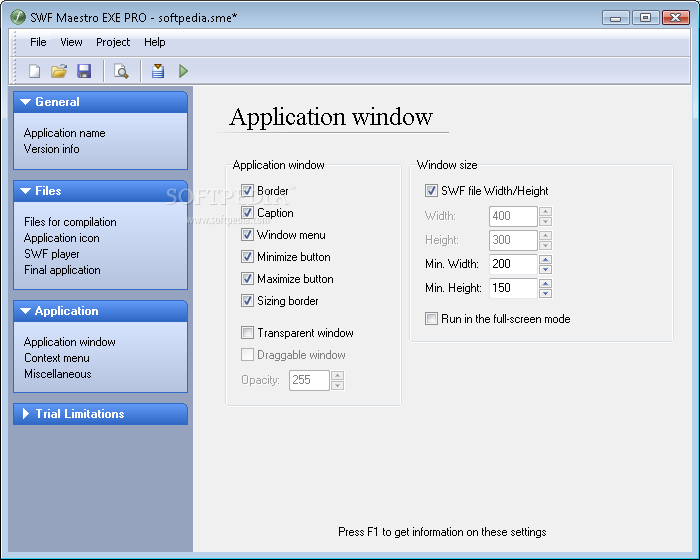700x560 pixels.
Task: Uncheck the Border checkbox
Action: coord(247,191)
